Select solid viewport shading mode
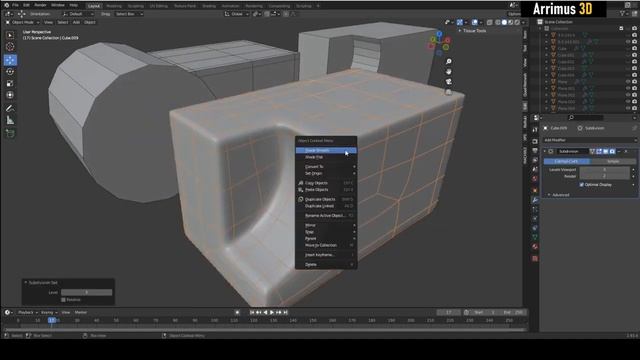The height and width of the screenshot is (360, 640). click(504, 22)
